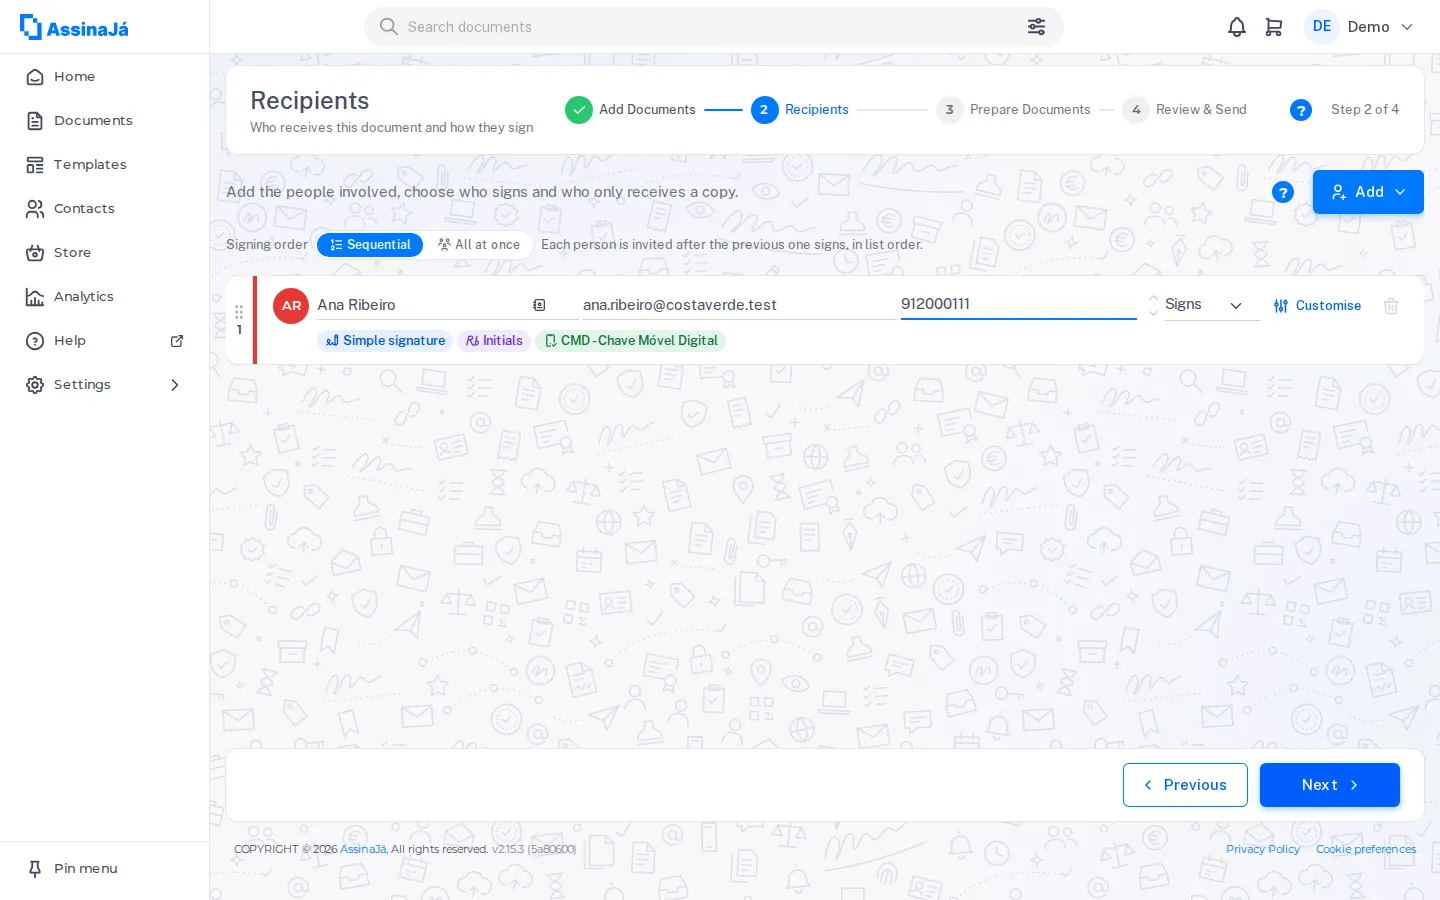Click the search magnifier icon

[x=389, y=27]
